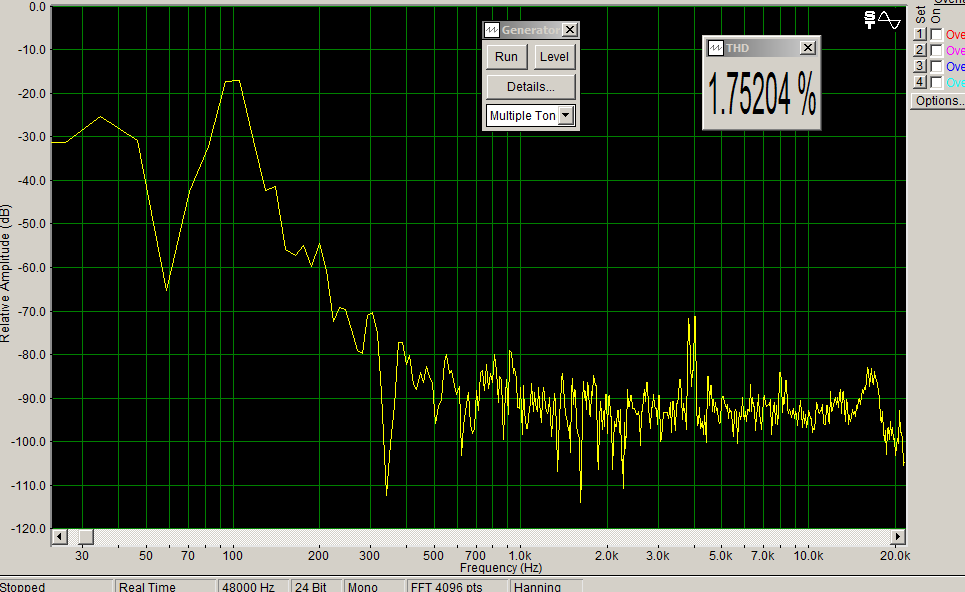Click Set button 1 for overlay memory
Screen dimensions: 965x592
coord(919,34)
